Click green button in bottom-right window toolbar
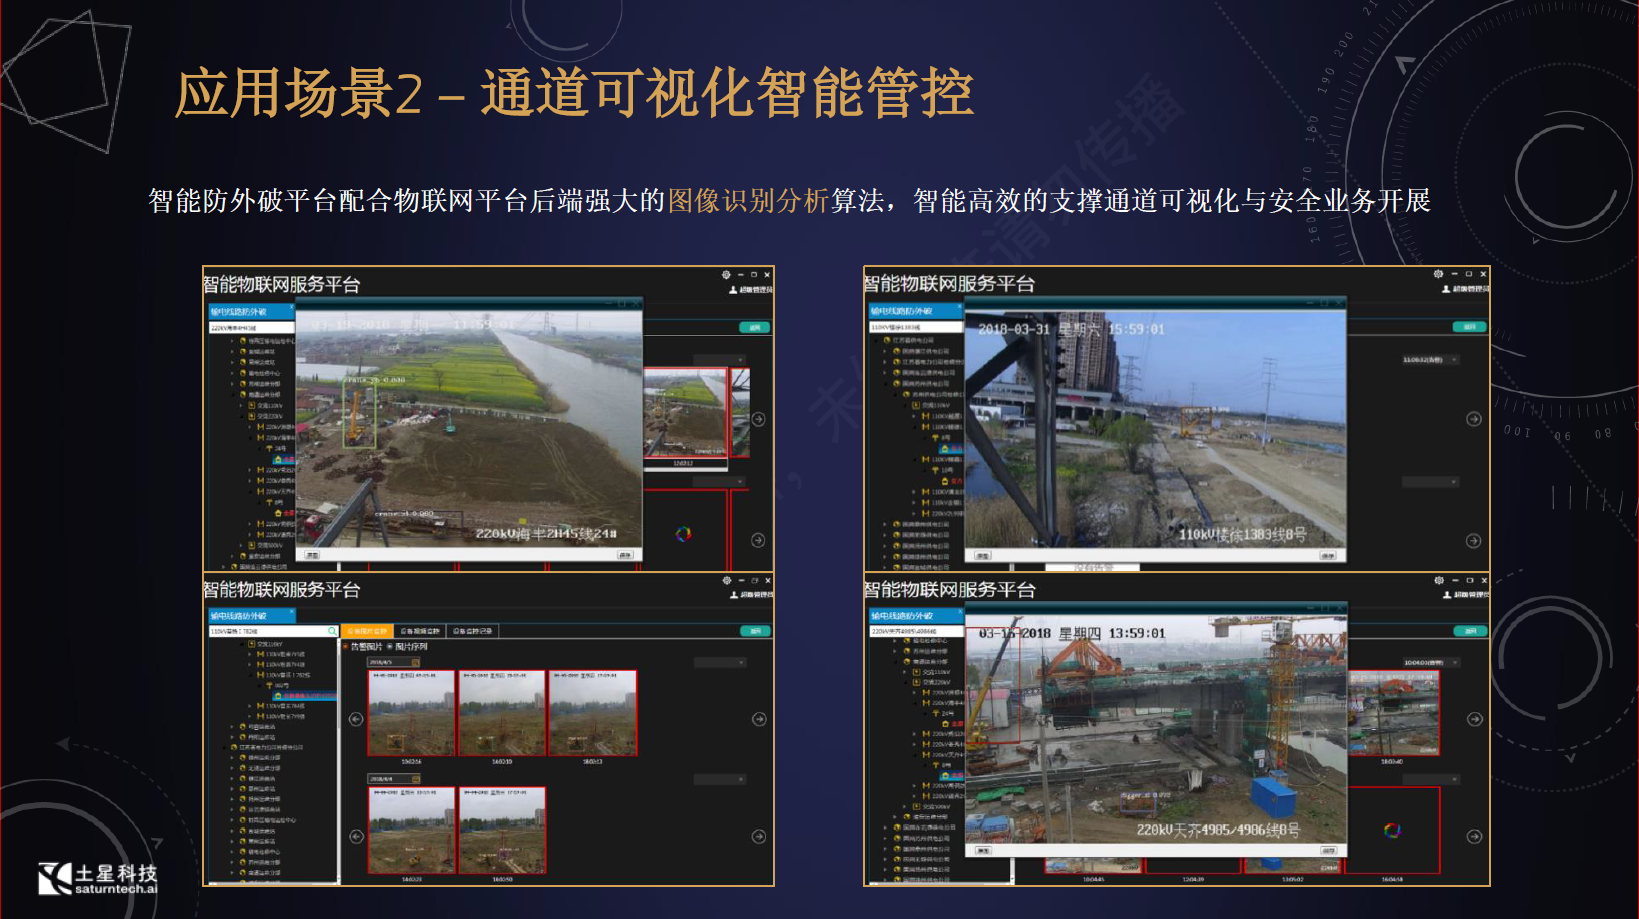This screenshot has width=1639, height=919. (1470, 631)
